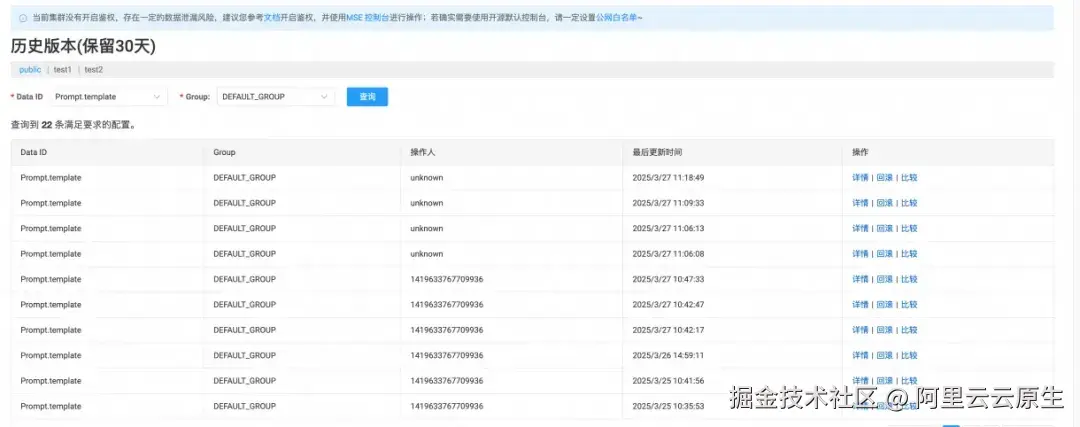Click the info icon in the warning banner

coord(23,18)
